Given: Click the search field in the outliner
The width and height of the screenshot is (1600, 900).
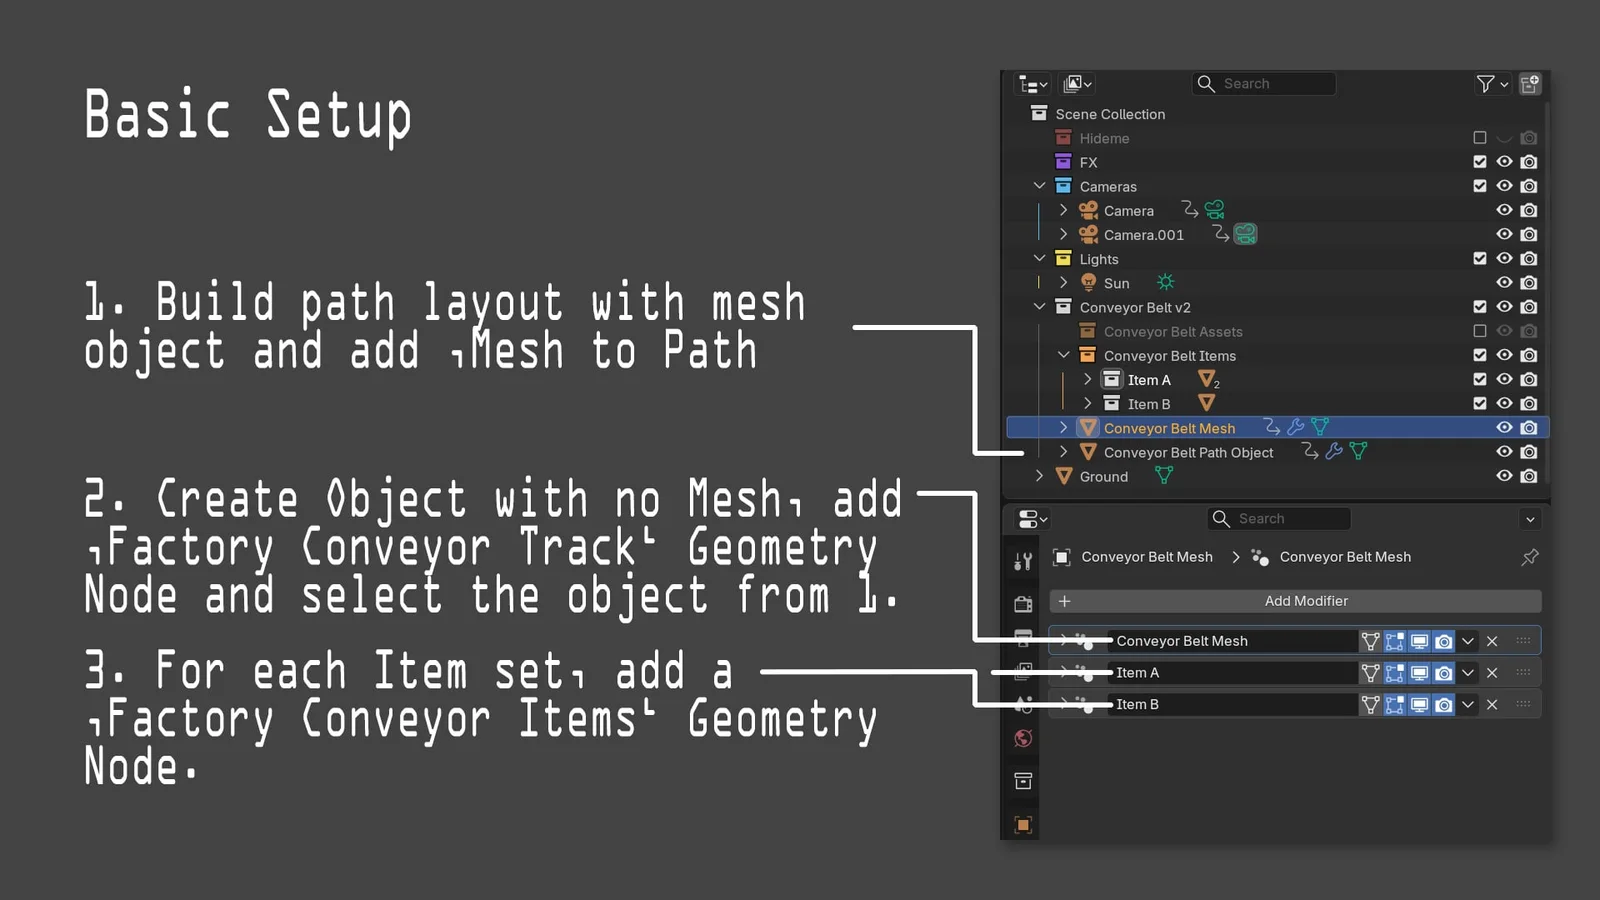Looking at the screenshot, I should 1263,83.
